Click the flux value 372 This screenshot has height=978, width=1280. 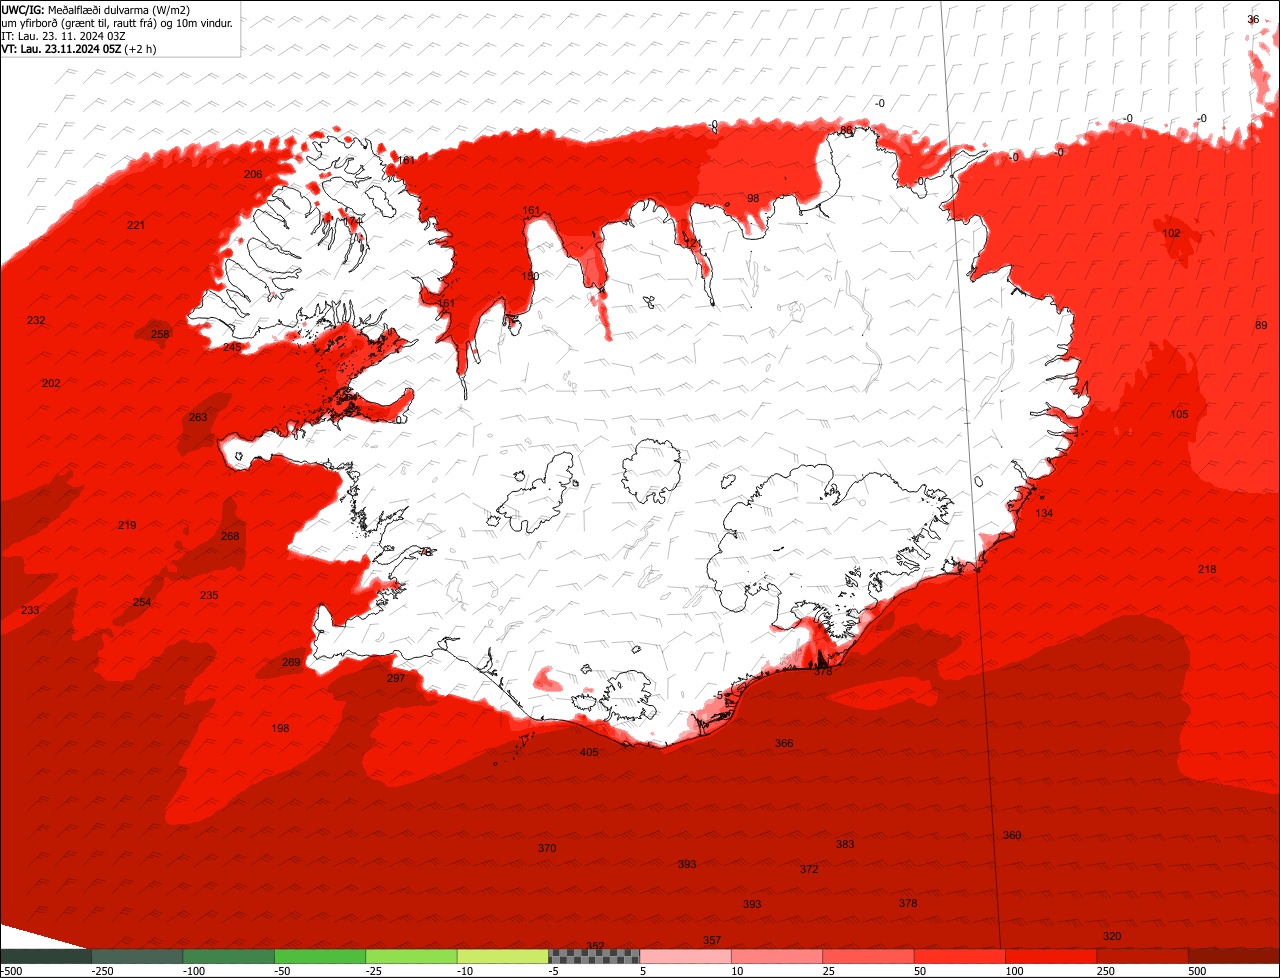[x=809, y=869]
